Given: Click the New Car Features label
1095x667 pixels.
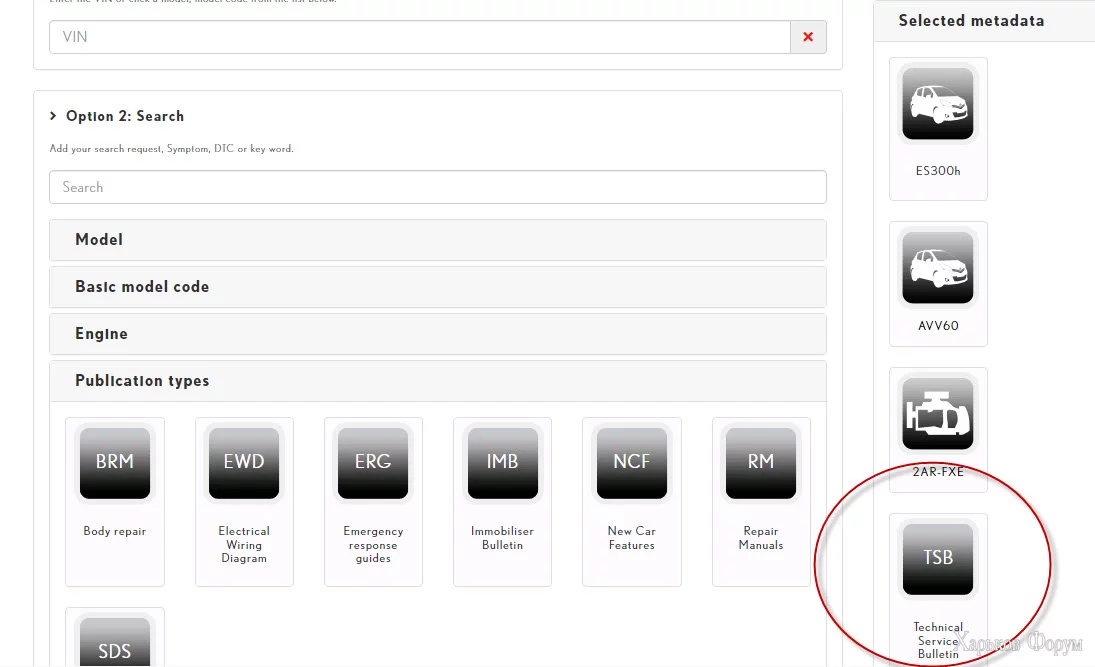Looking at the screenshot, I should click(x=631, y=538).
